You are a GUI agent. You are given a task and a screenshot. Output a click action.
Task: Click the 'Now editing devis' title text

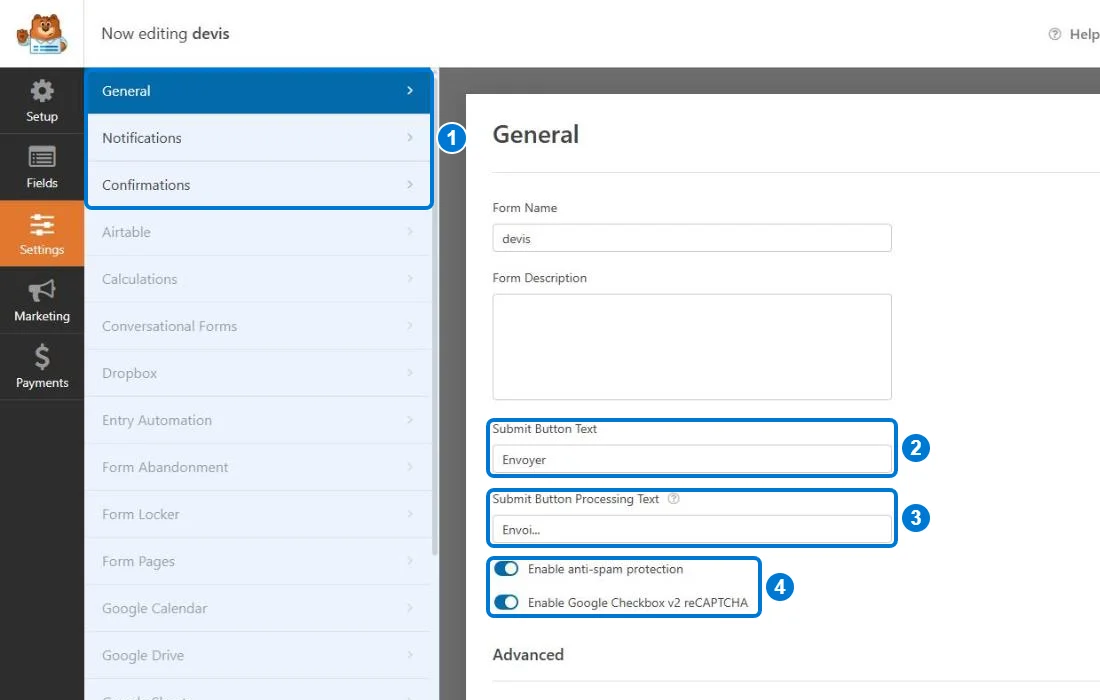(166, 34)
